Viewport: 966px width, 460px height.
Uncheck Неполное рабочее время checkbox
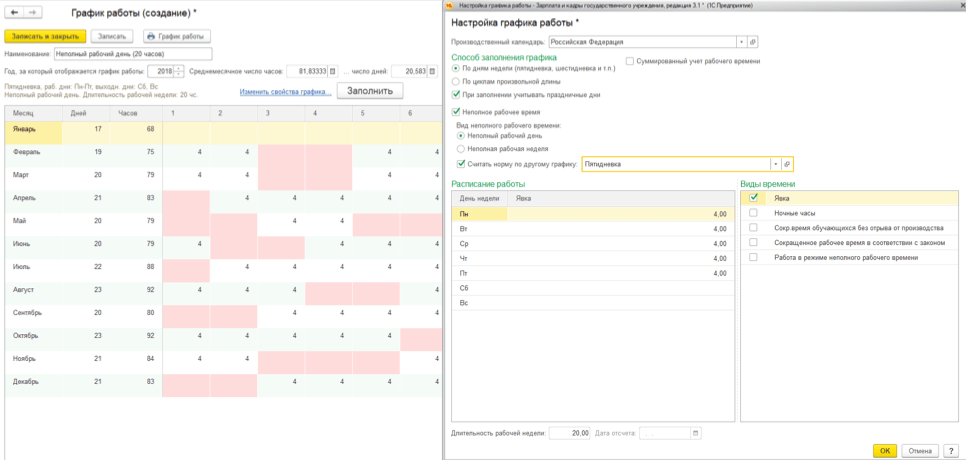point(457,112)
